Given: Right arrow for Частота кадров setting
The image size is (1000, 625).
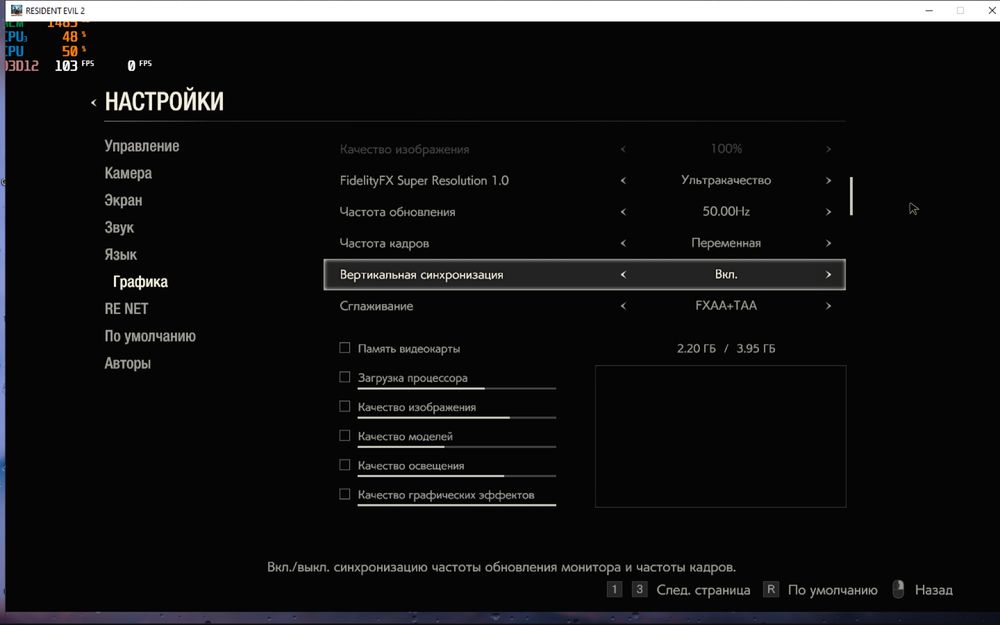Looking at the screenshot, I should point(828,243).
